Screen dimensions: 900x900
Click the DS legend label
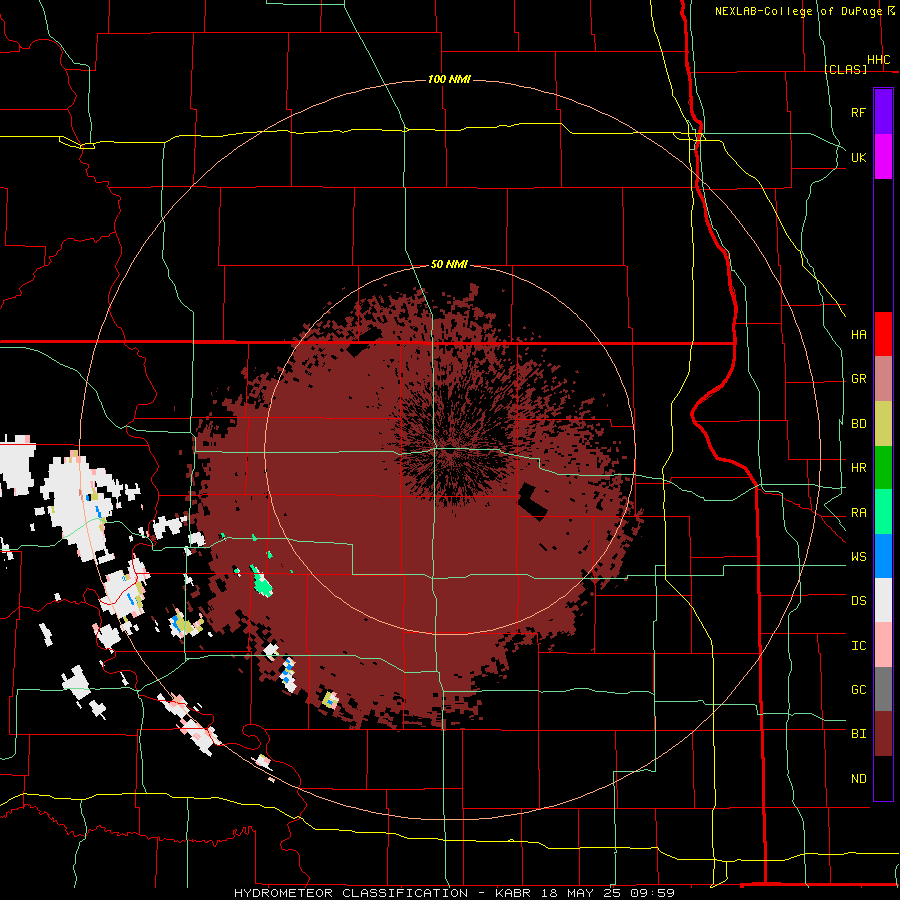[858, 601]
